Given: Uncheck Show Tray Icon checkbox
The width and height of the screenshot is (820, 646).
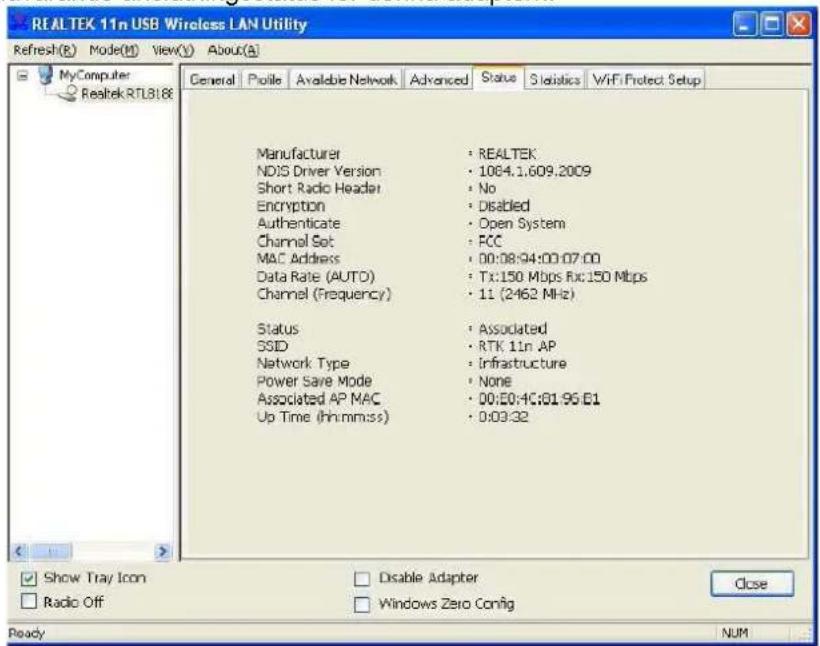Looking at the screenshot, I should (x=29, y=579).
